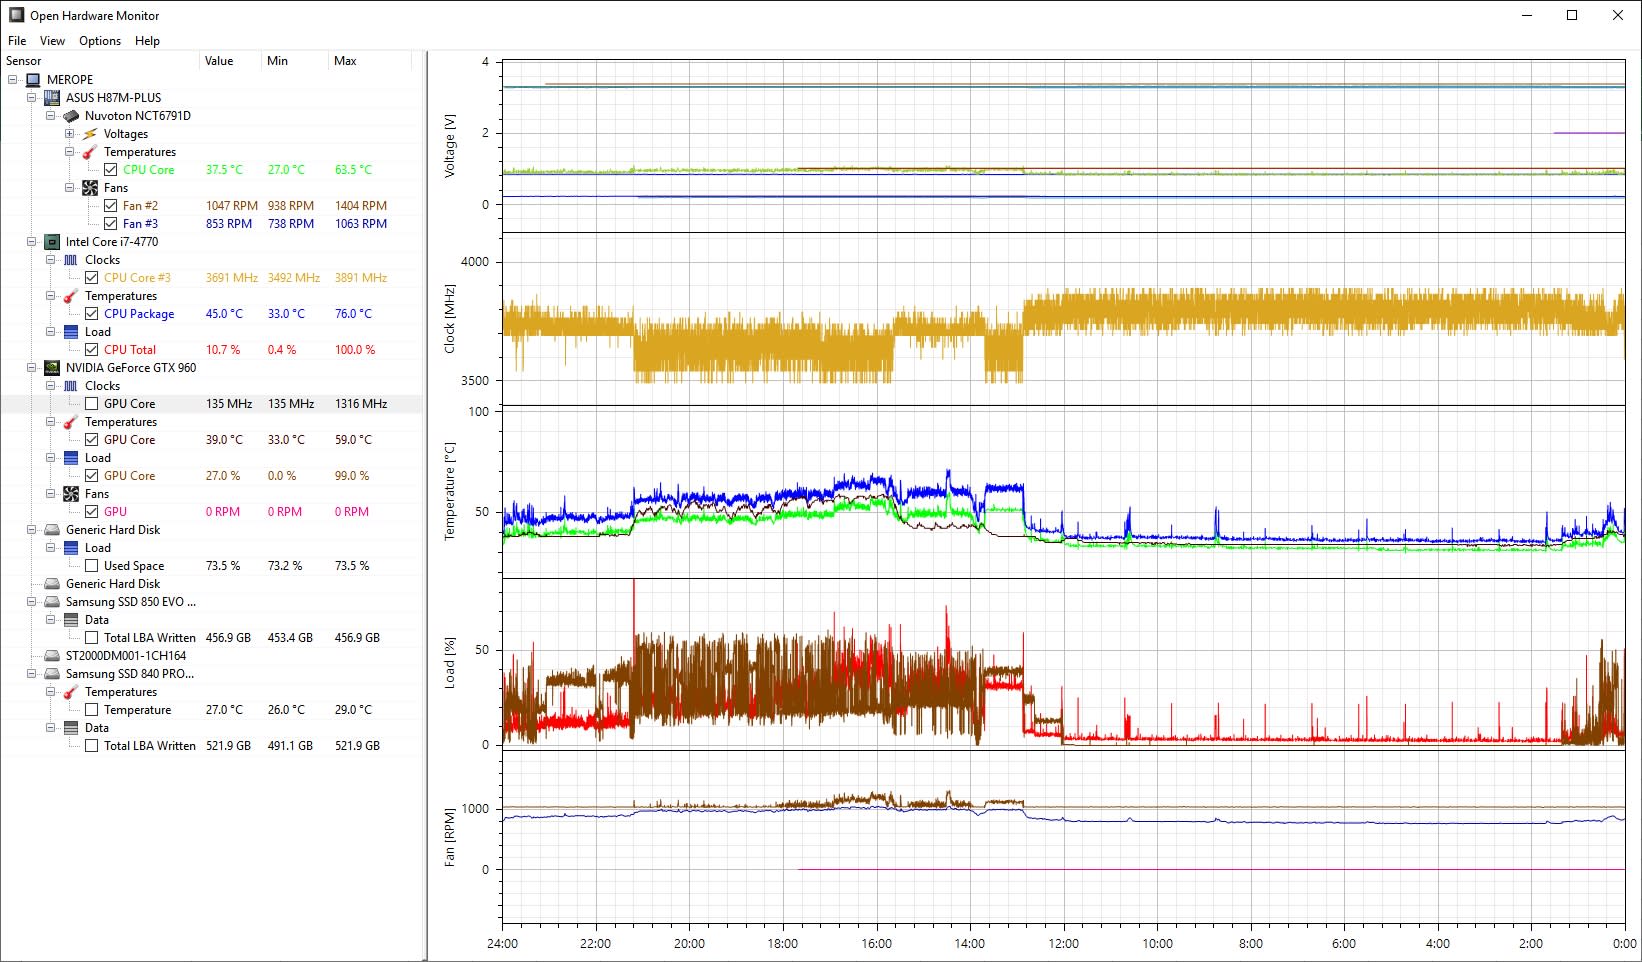Screen dimensions: 1642x962
Task: Check the Total LBA Written 521.9 GB checkbox
Action: [92, 746]
